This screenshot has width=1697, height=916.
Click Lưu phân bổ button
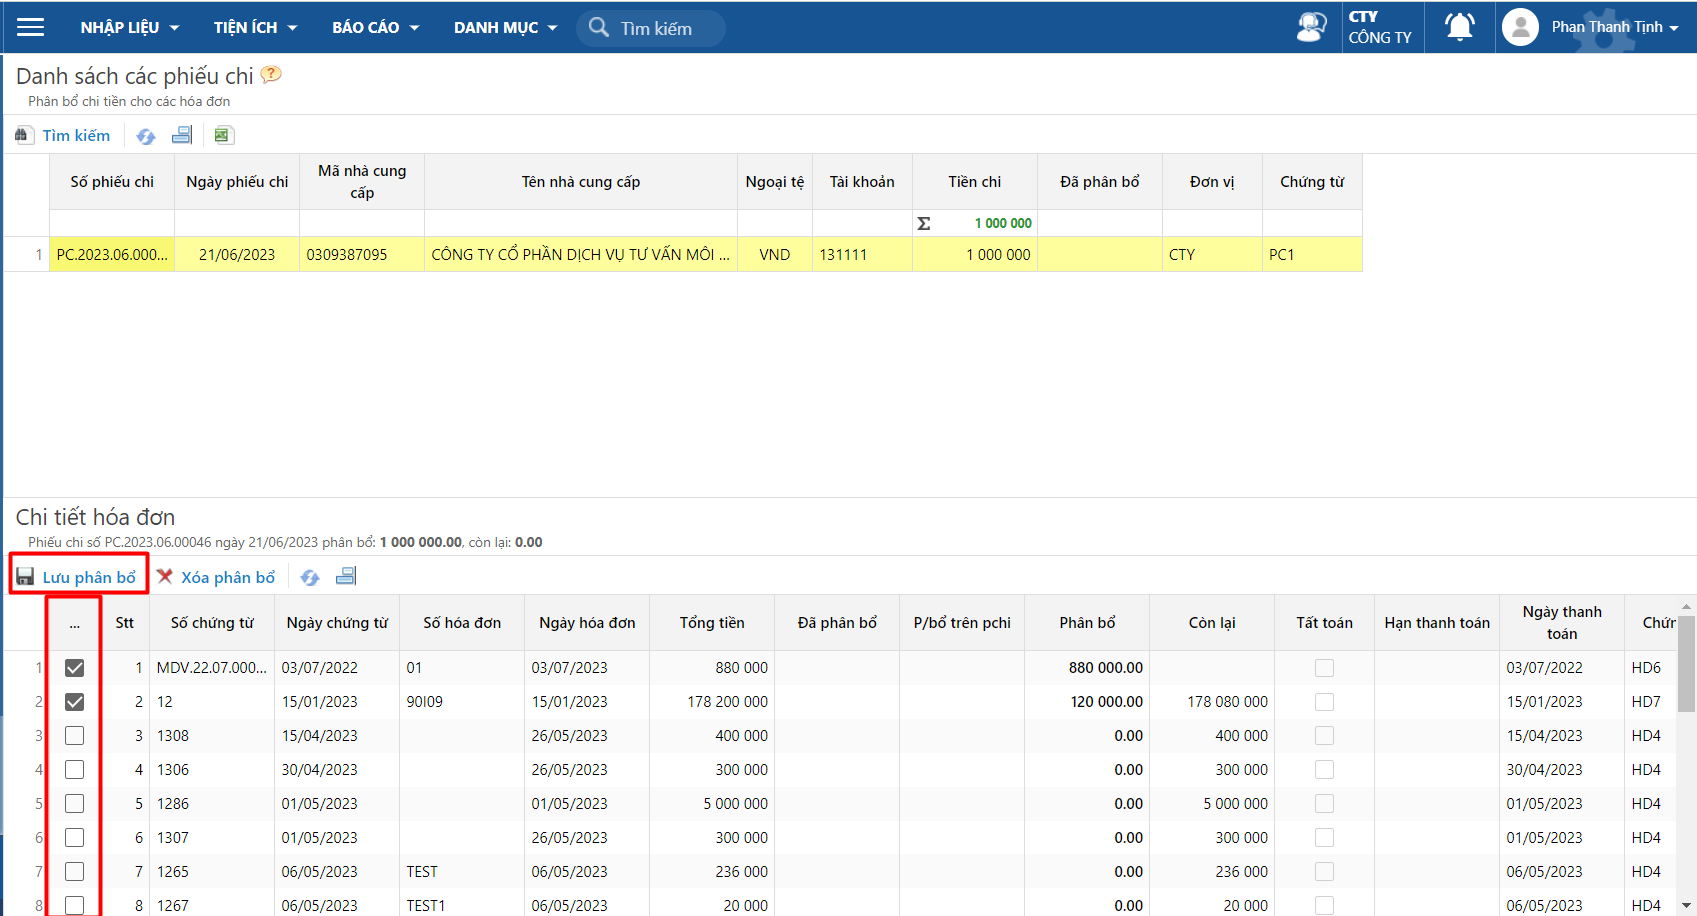77,577
